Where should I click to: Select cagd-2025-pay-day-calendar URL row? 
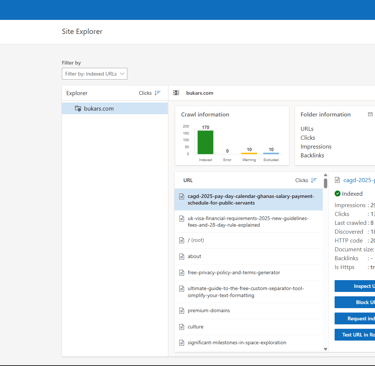tap(249, 199)
